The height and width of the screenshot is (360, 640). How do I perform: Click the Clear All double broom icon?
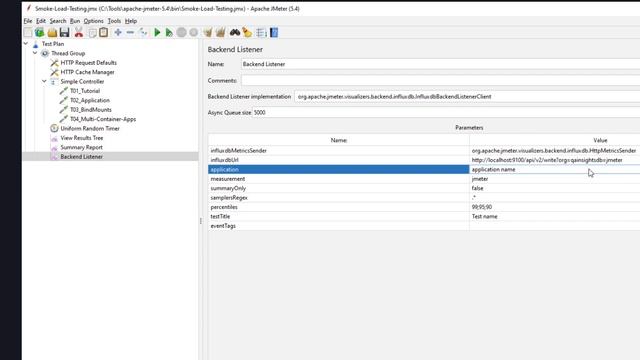220,33
